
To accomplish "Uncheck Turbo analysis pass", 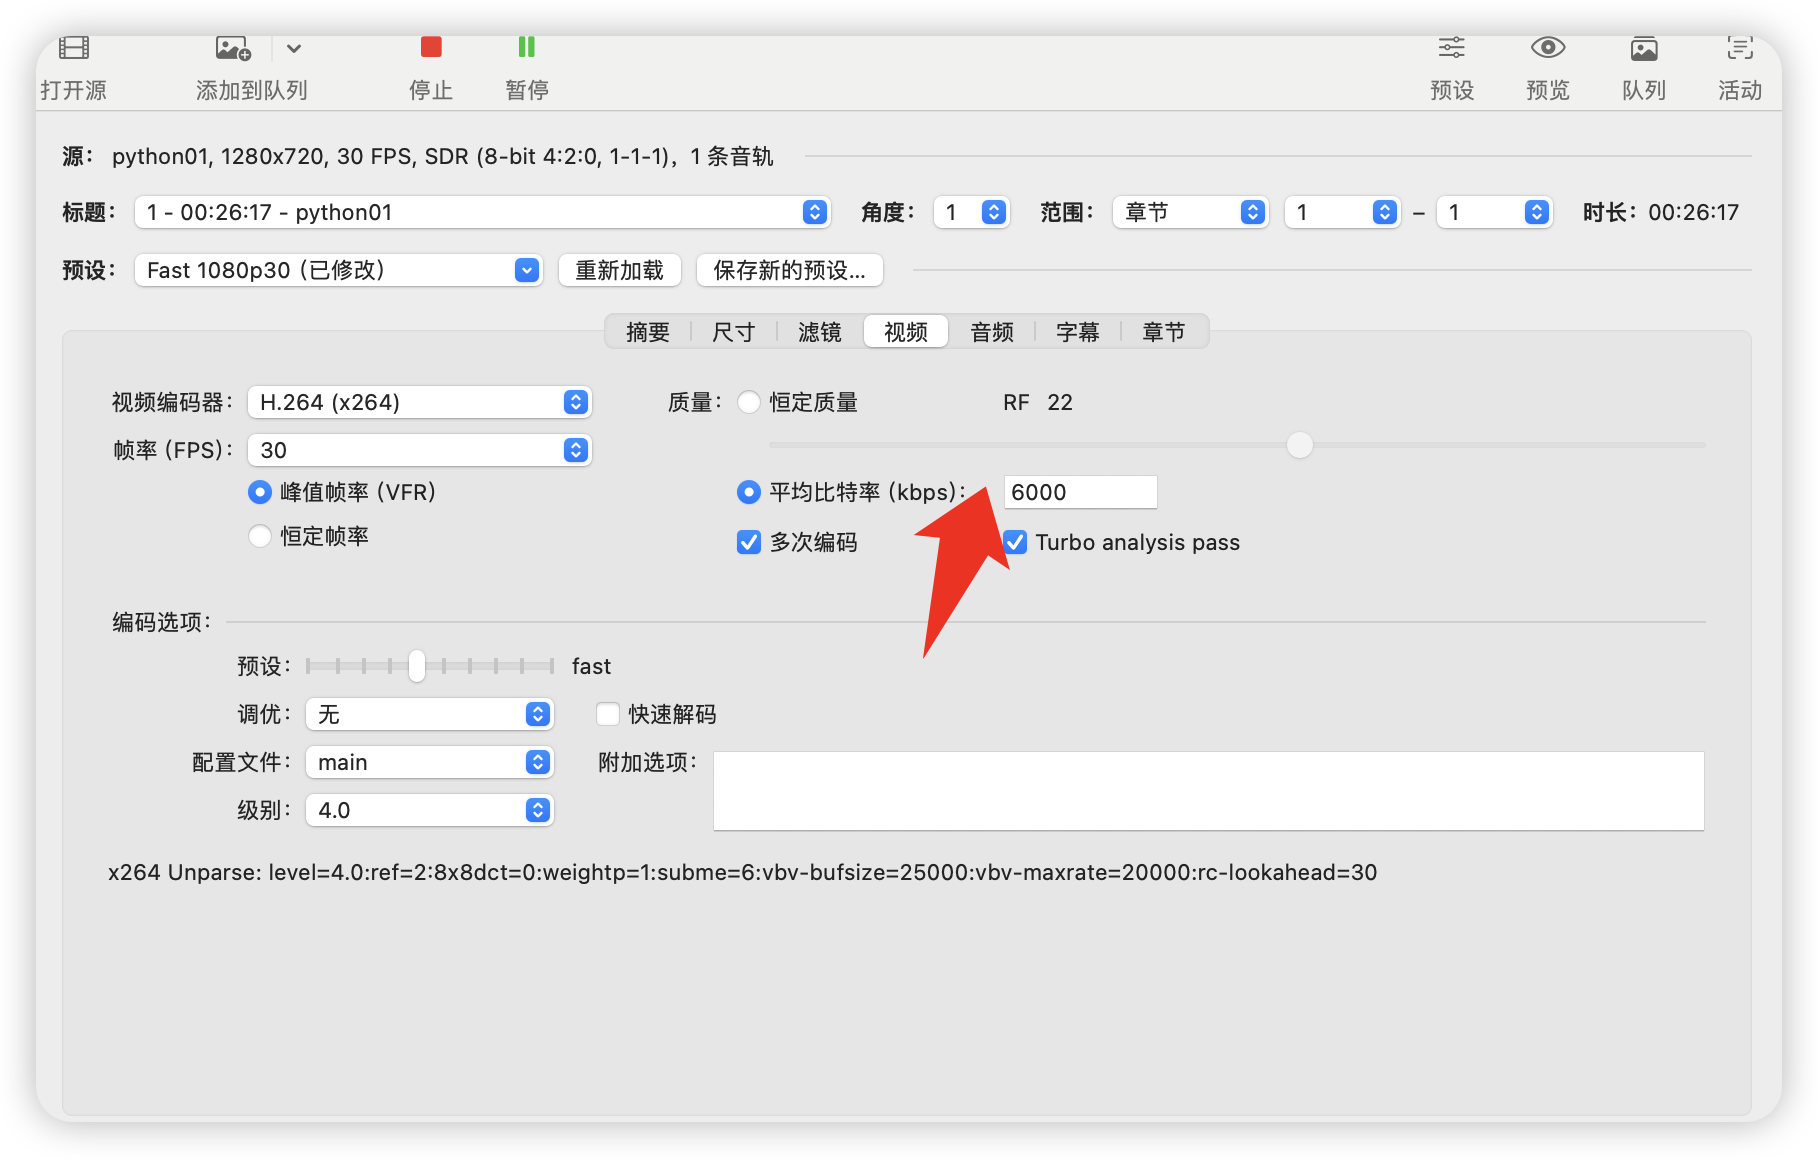I will click(x=1015, y=542).
